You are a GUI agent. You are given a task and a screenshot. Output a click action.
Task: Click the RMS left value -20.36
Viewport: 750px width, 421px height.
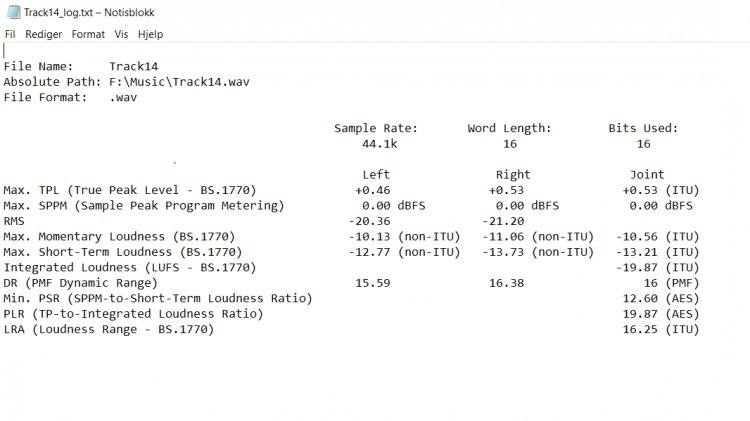pos(369,221)
